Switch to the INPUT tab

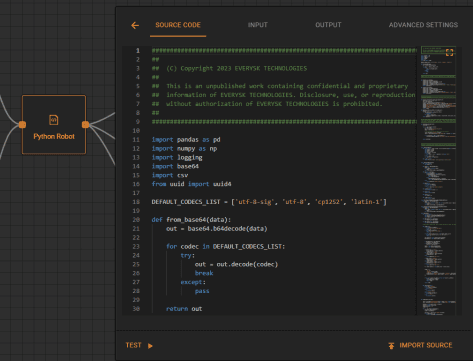(257, 25)
